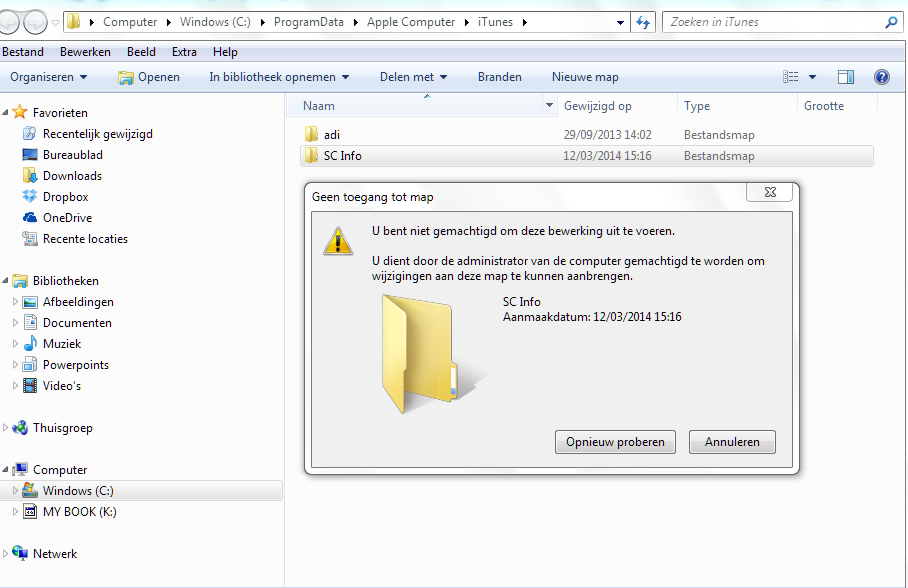This screenshot has height=588, width=908.
Task: Sort by Type column header
Action: [x=737, y=106]
